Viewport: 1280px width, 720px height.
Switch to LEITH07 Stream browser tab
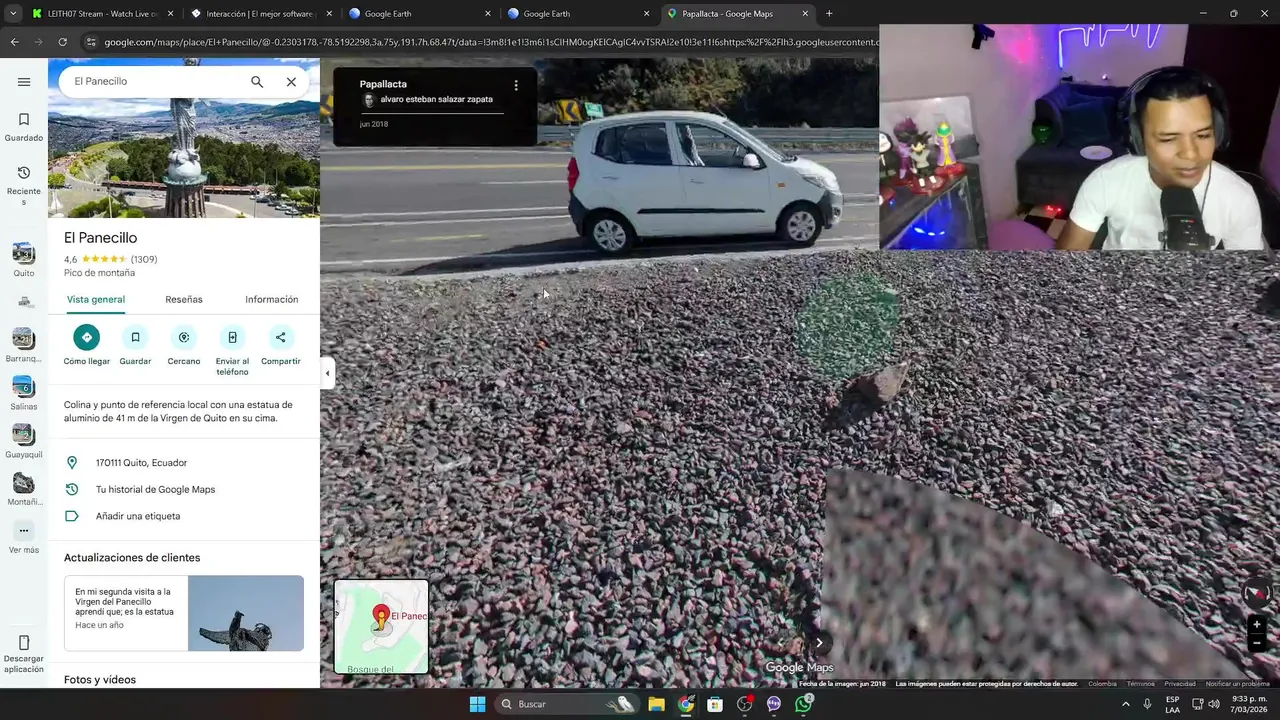(x=100, y=14)
